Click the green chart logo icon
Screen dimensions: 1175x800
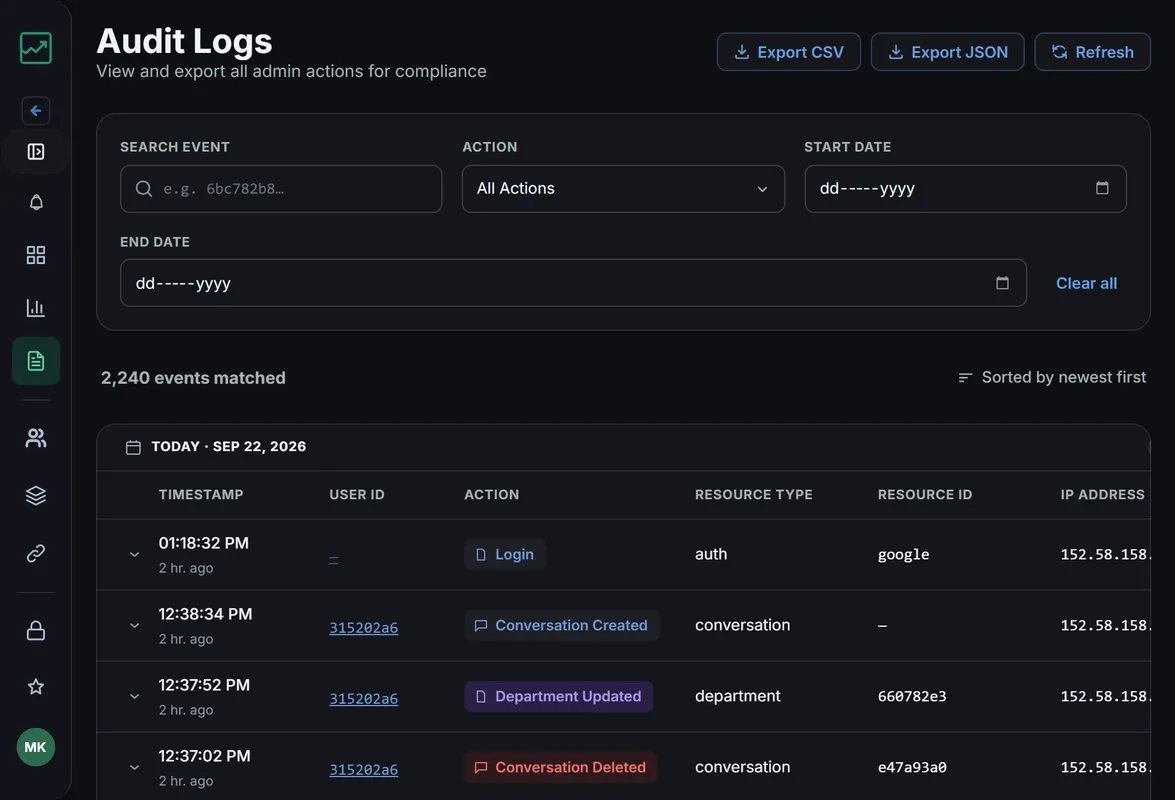[35, 48]
